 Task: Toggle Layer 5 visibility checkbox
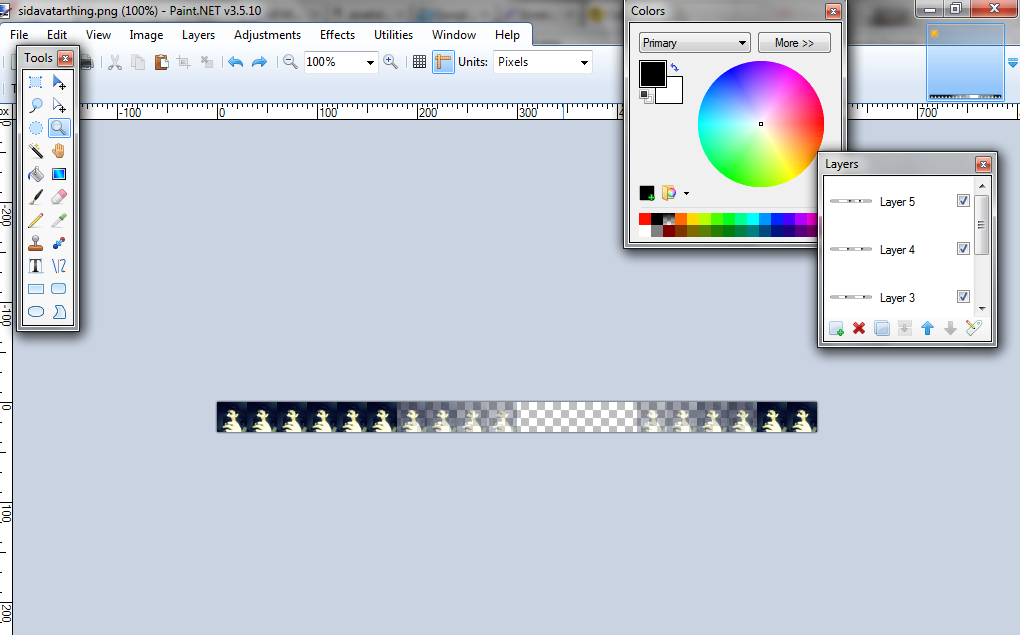(963, 201)
